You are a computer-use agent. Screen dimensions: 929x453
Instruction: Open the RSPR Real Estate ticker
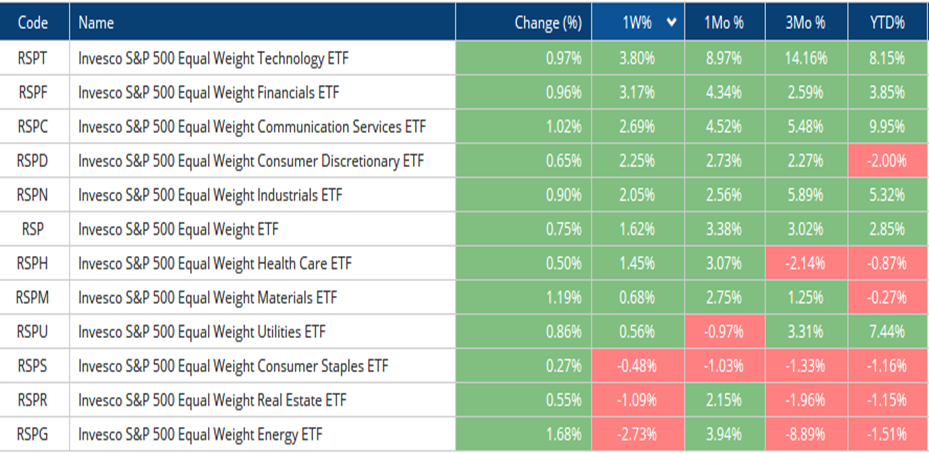coord(33,400)
